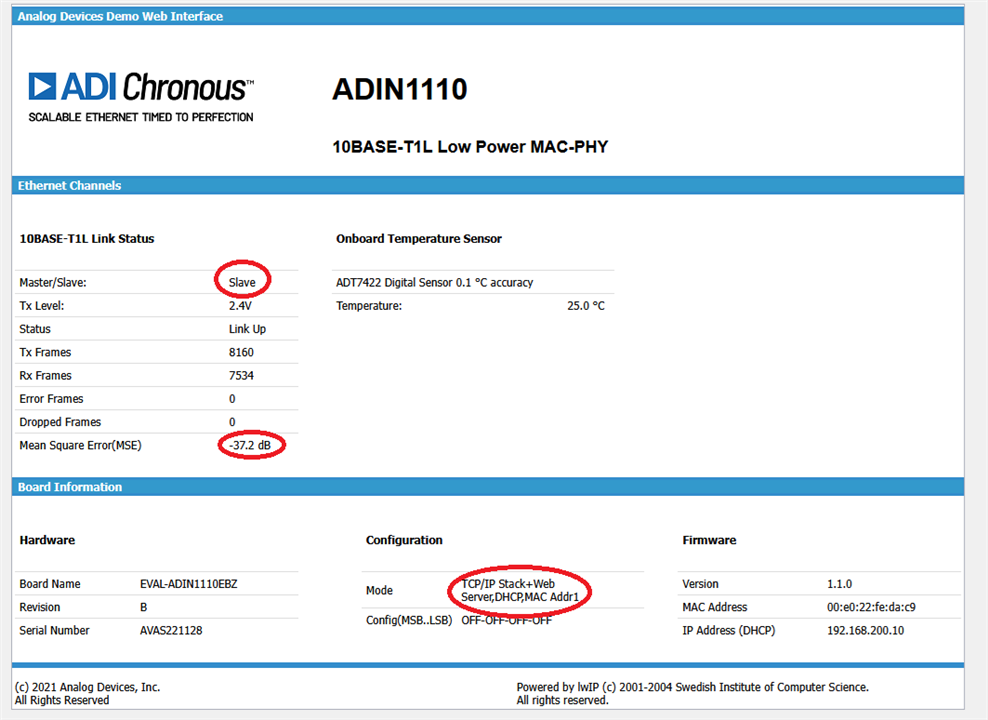This screenshot has height=720, width=988.
Task: Click the circled Slave link status value
Action: pyautogui.click(x=242, y=282)
